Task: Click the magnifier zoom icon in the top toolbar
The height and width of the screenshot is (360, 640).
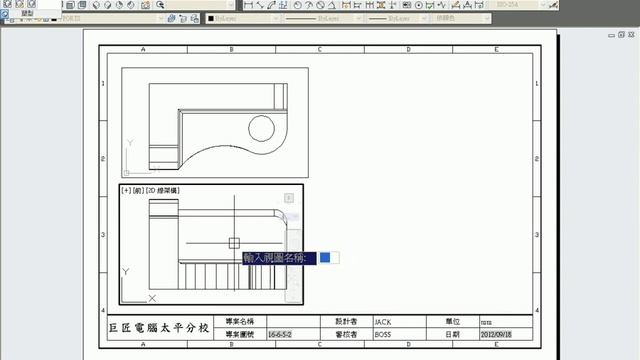Action: (160, 5)
